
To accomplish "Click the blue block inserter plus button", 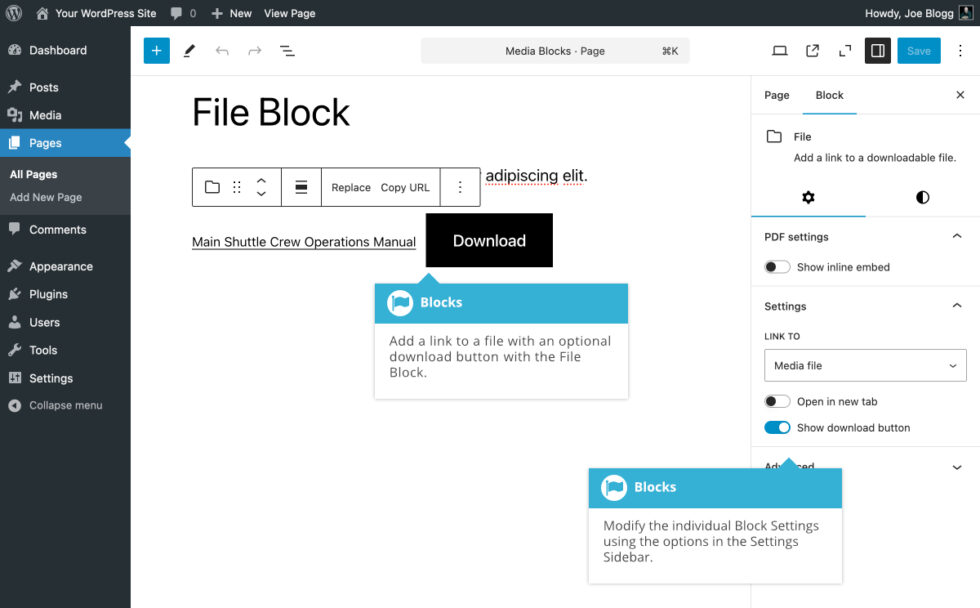I will 157,51.
